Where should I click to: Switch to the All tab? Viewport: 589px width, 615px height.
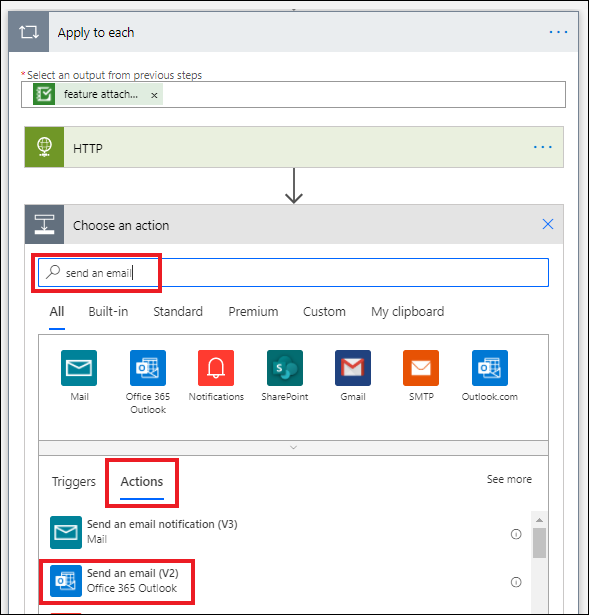(57, 311)
